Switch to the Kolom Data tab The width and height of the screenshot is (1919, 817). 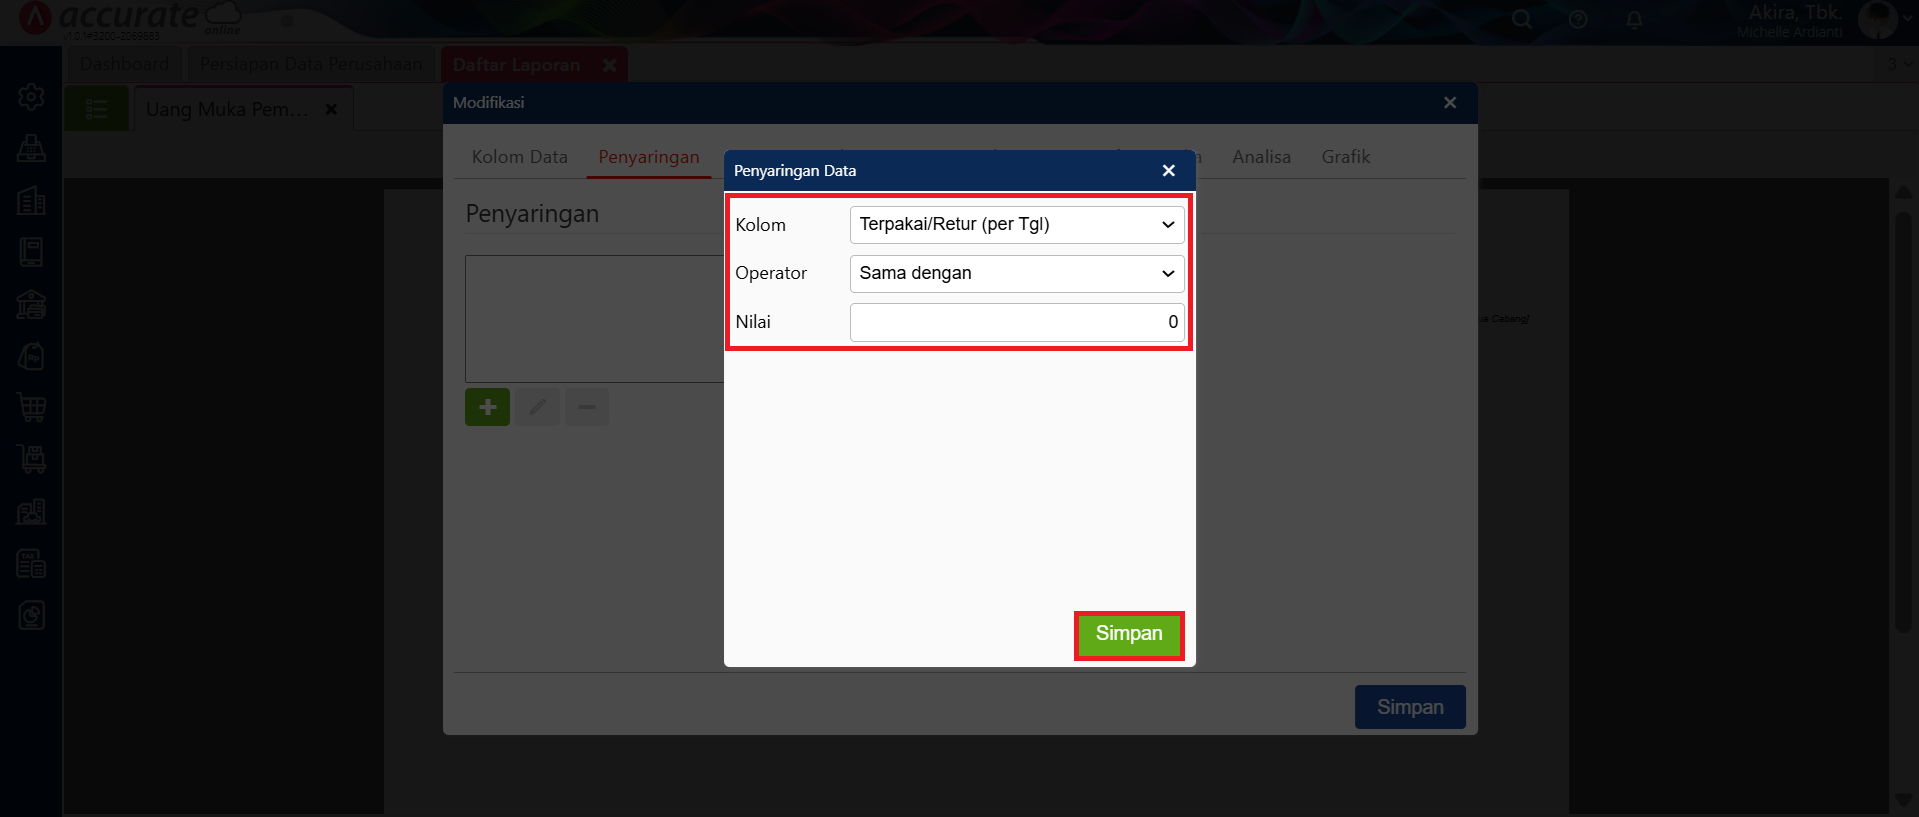click(519, 157)
